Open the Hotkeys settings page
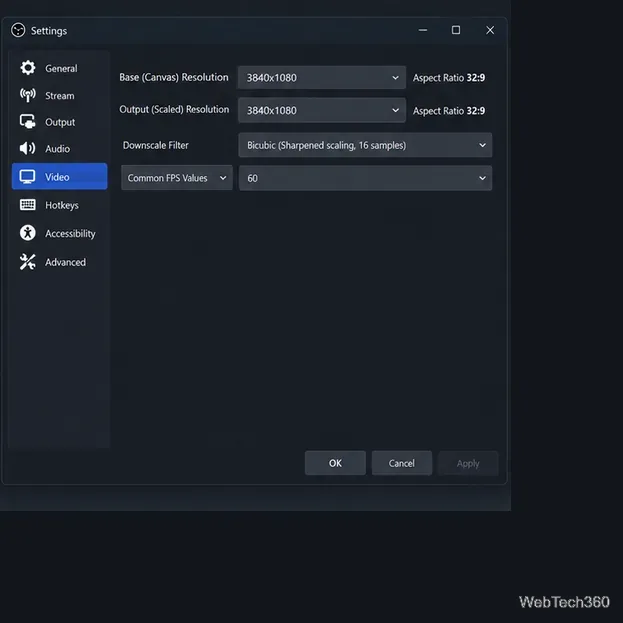Image resolution: width=623 pixels, height=623 pixels. (x=60, y=205)
